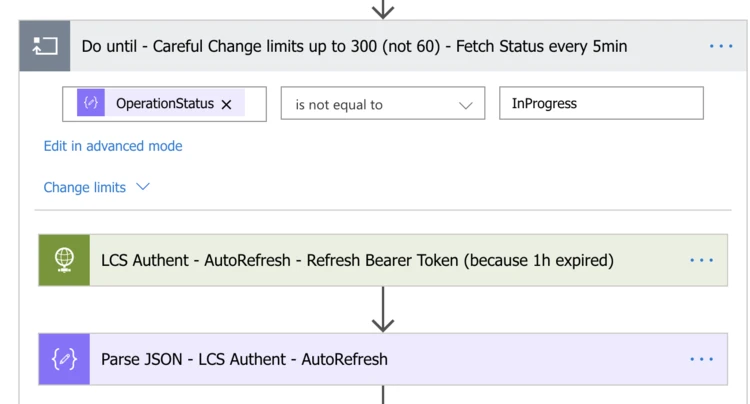This screenshot has height=404, width=750.
Task: Expand the Parse JSON LCS Authent card
Action: [x=244, y=359]
